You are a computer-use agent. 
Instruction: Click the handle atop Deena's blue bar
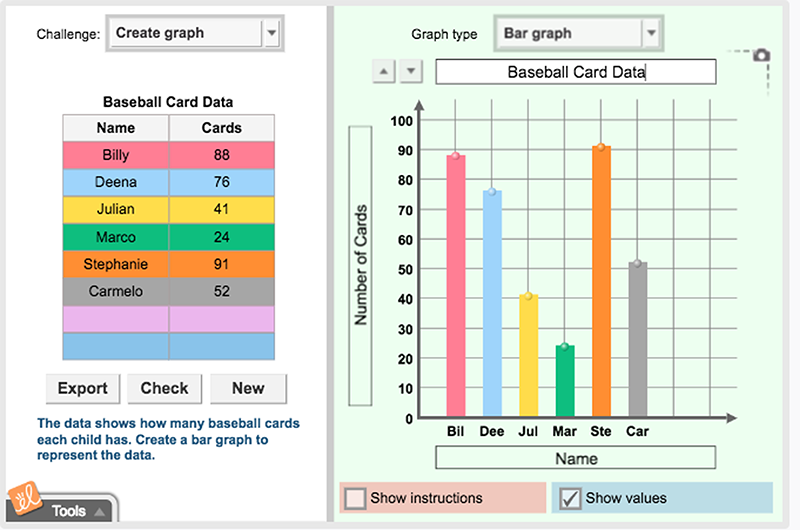tap(491, 191)
